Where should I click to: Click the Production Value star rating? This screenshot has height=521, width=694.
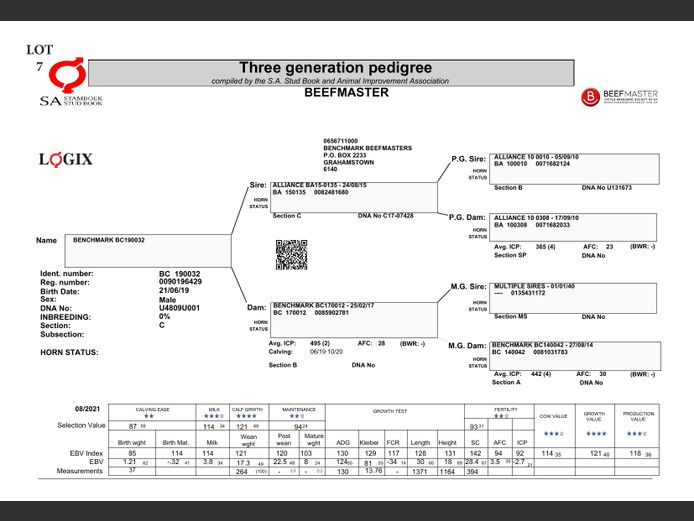pyautogui.click(x=638, y=433)
